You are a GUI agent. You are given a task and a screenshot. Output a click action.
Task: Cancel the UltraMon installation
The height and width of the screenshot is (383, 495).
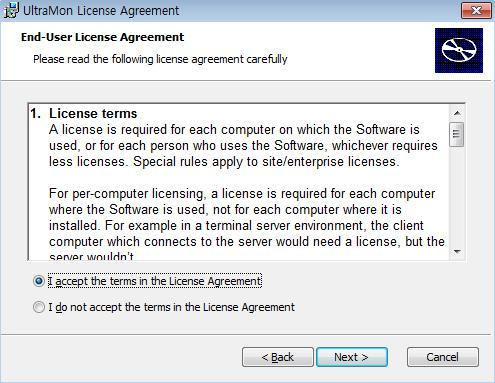(x=443, y=357)
